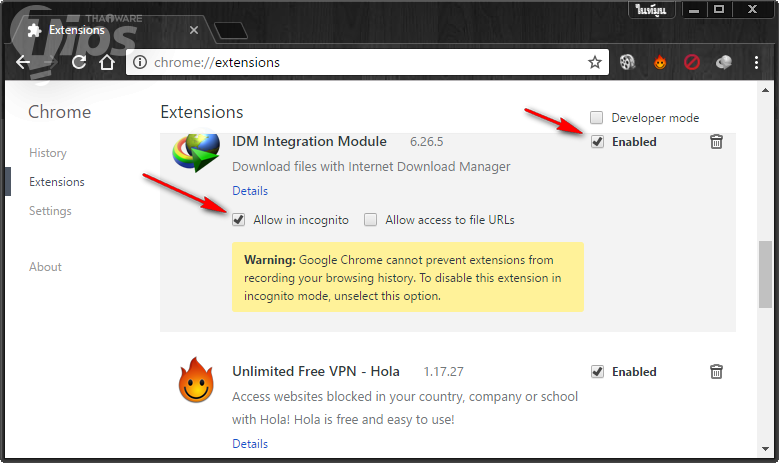
Task: Open the Chrome three-dot menu
Action: (x=757, y=62)
